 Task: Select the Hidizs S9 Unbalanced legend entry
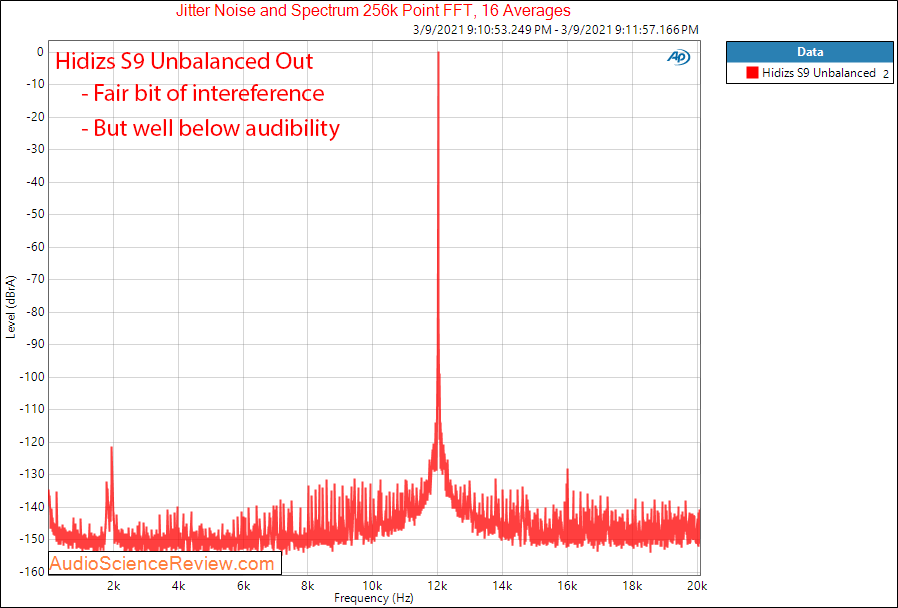coord(810,73)
